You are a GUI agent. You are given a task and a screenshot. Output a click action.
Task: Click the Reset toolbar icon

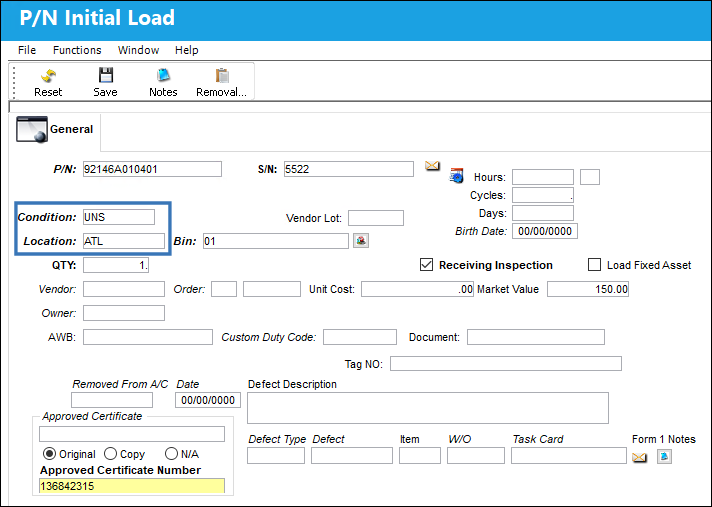pyautogui.click(x=48, y=75)
